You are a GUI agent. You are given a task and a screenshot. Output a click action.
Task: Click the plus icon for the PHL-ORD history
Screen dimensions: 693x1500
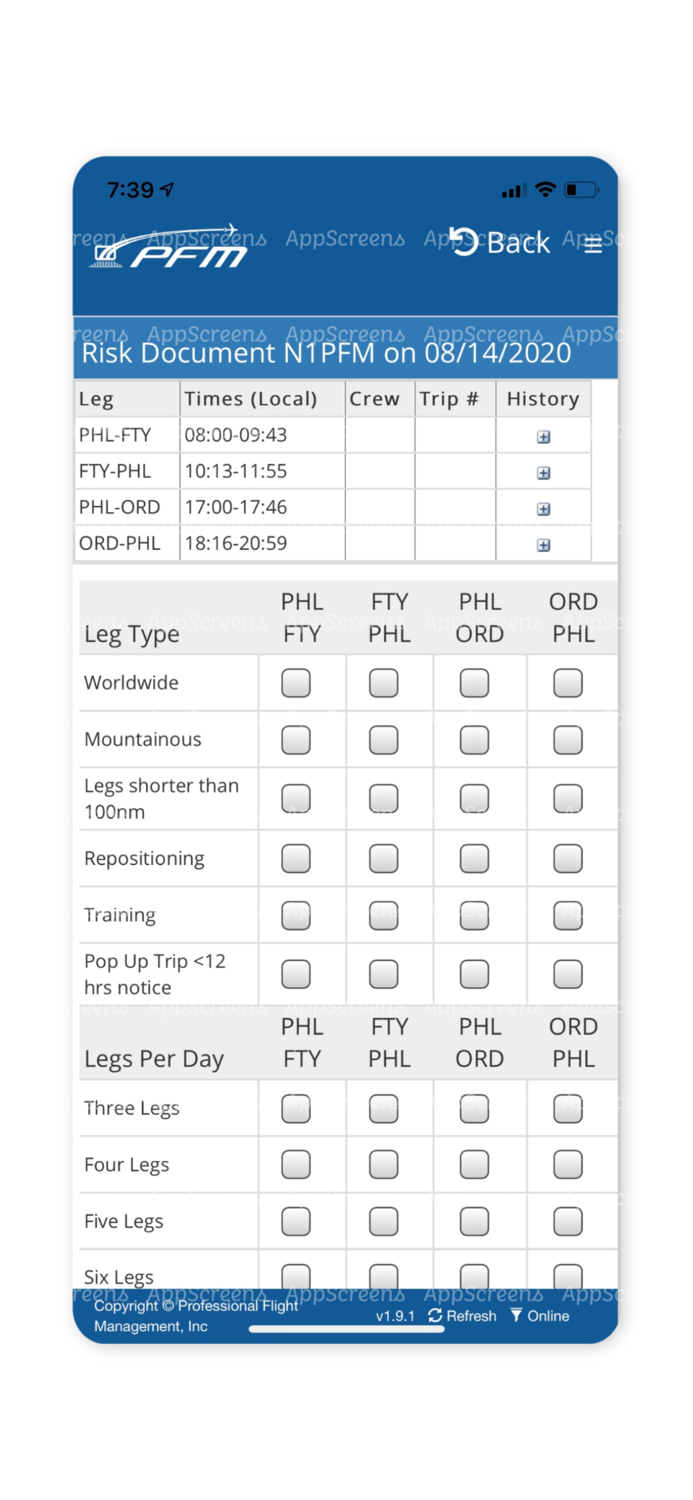pos(543,508)
